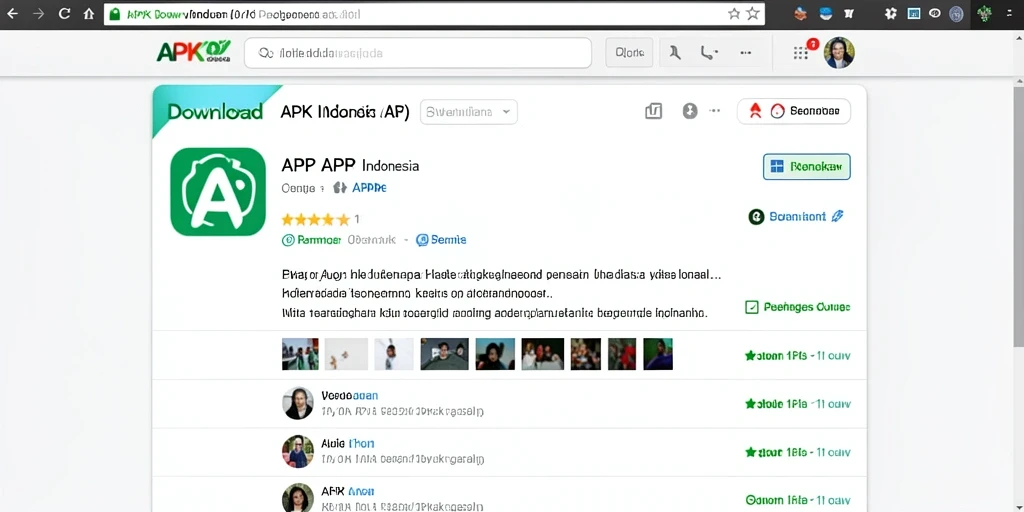Click the browser forward arrow
This screenshot has height=512, width=1024.
click(x=39, y=14)
